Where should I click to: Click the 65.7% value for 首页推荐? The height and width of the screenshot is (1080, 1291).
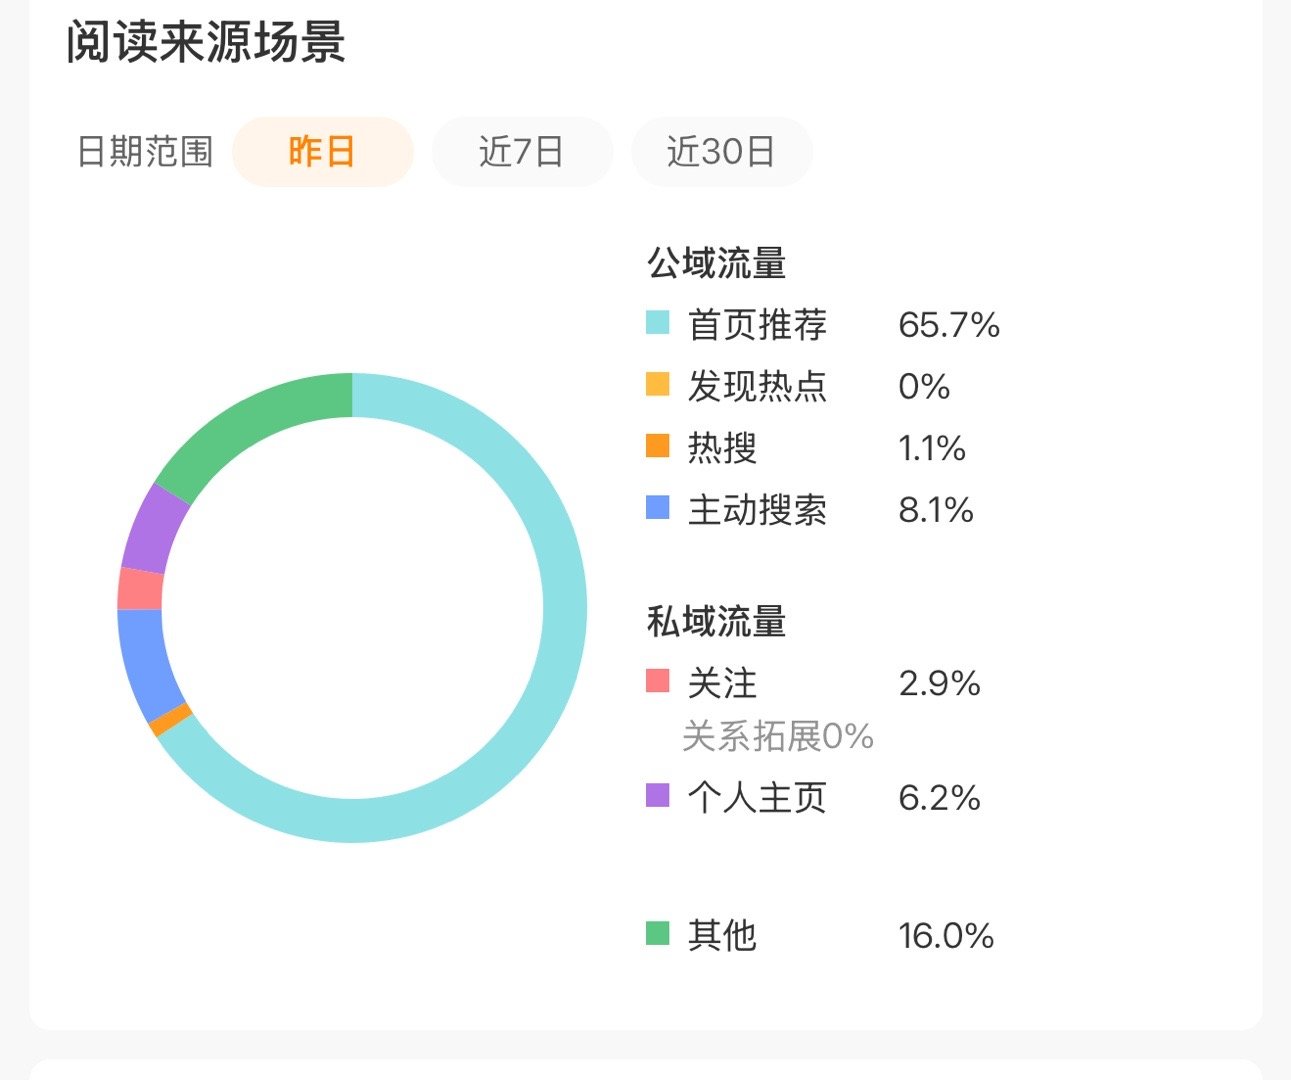pos(948,323)
